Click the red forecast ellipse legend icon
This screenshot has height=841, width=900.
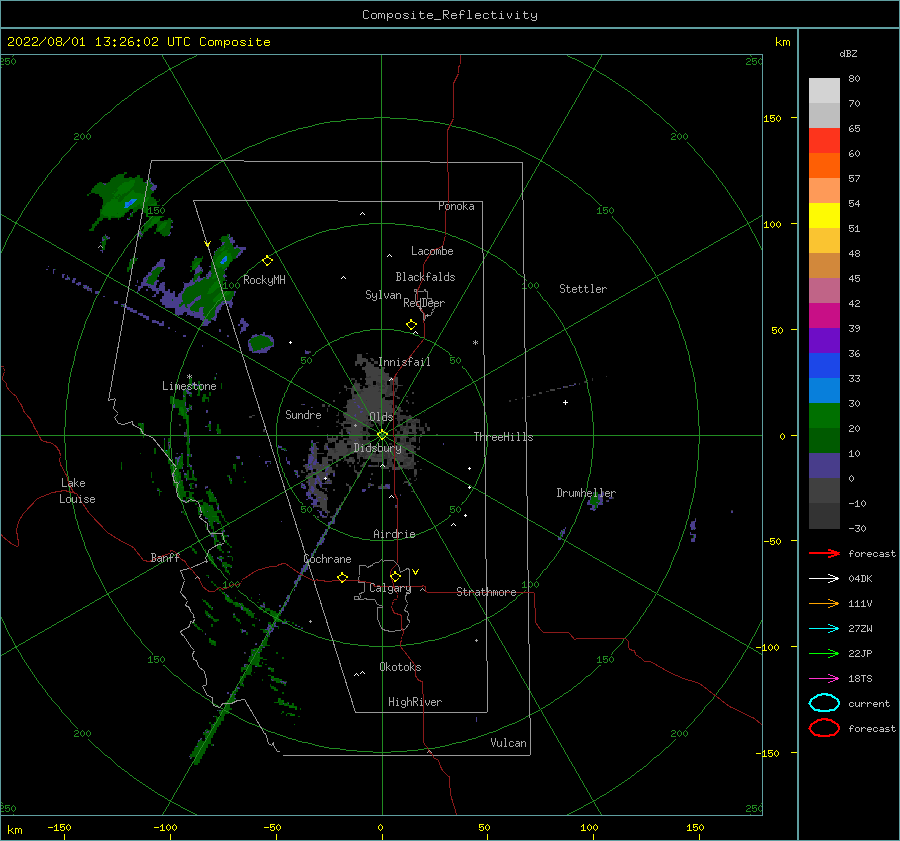point(824,728)
